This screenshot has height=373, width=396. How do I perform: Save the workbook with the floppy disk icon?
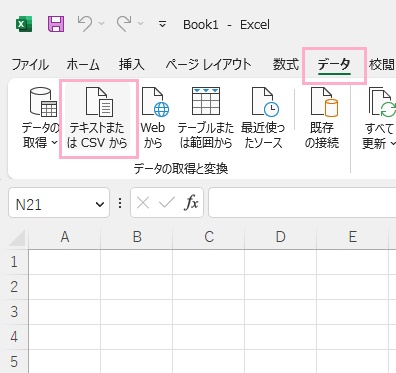point(56,24)
